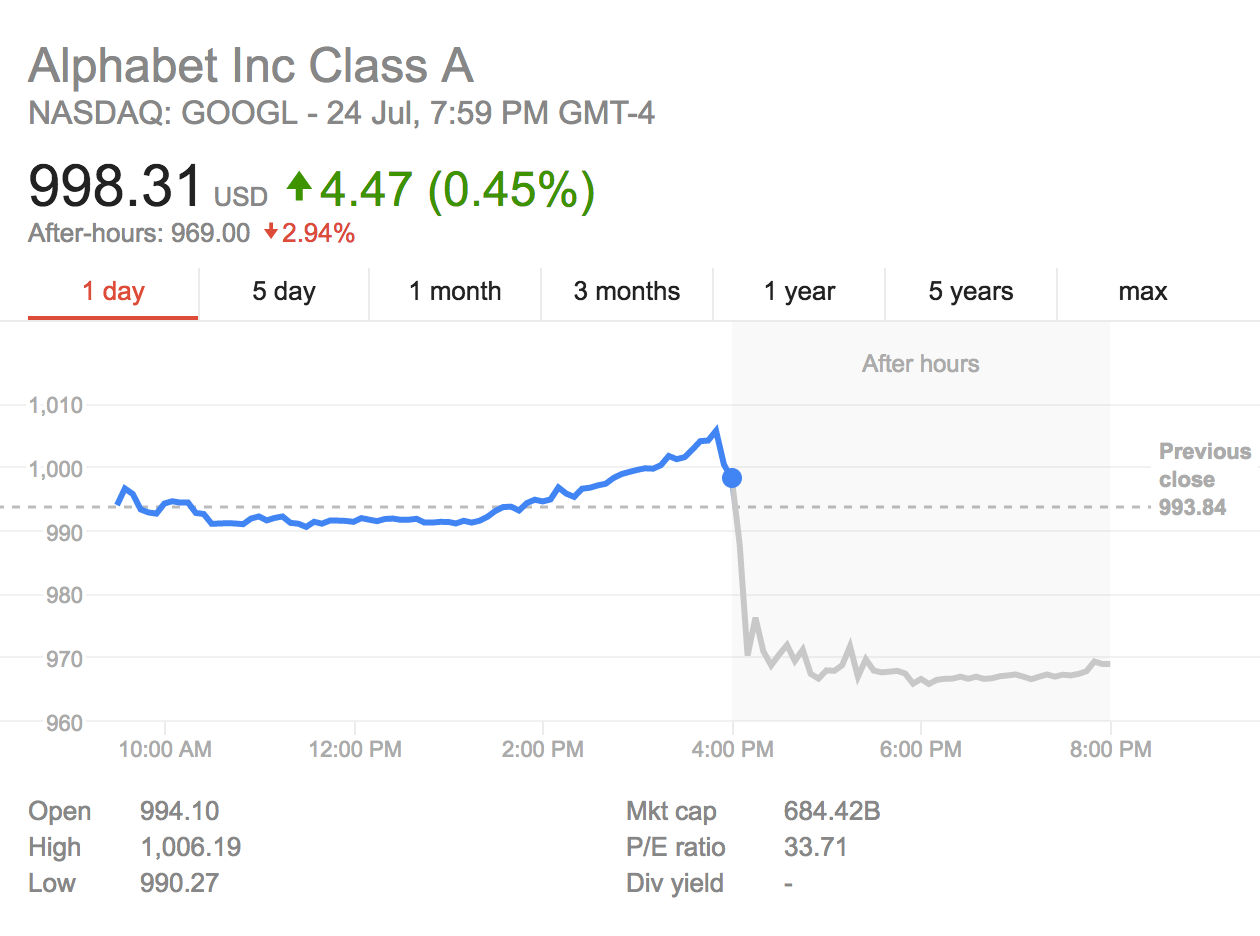Image resolution: width=1260 pixels, height=936 pixels.
Task: Select the 5 day chart range
Action: pyautogui.click(x=284, y=292)
